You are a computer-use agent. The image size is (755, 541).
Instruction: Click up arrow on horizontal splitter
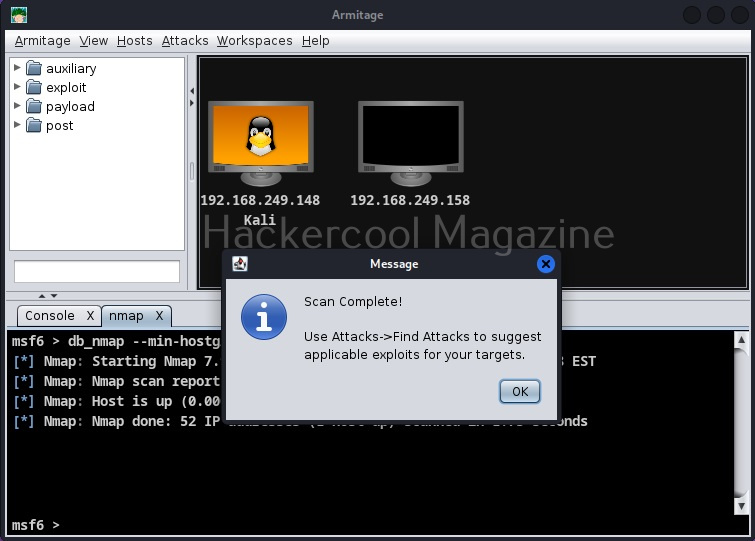(x=42, y=296)
